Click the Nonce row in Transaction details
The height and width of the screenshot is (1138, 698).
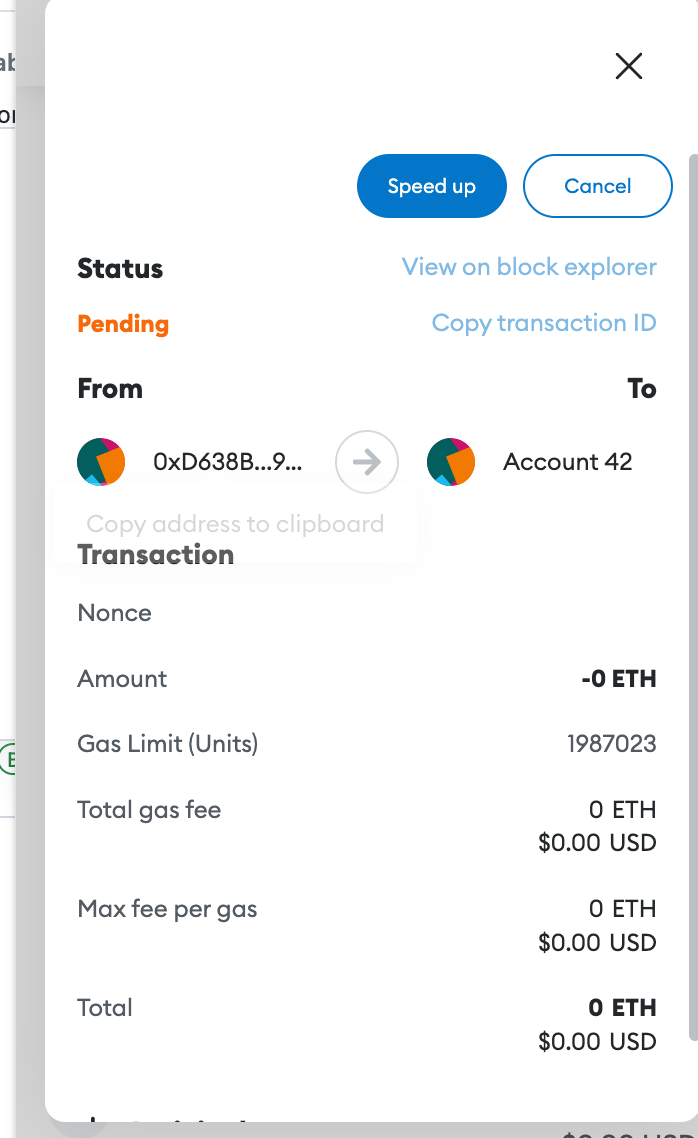(114, 612)
